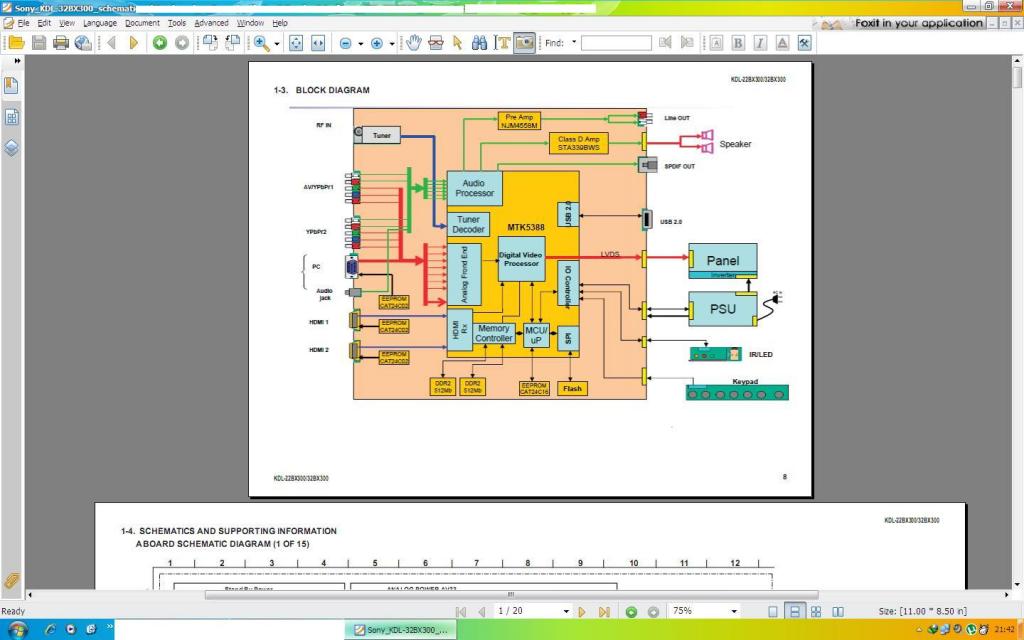The image size is (1024, 640).
Task: Click the zoom out minus button
Action: pyautogui.click(x=345, y=43)
